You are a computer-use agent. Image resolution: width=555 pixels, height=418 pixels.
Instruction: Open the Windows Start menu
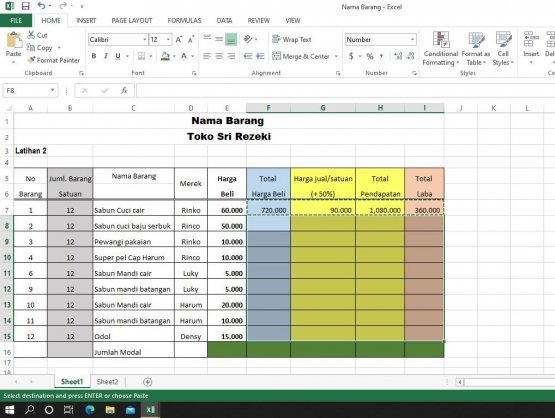click(10, 410)
